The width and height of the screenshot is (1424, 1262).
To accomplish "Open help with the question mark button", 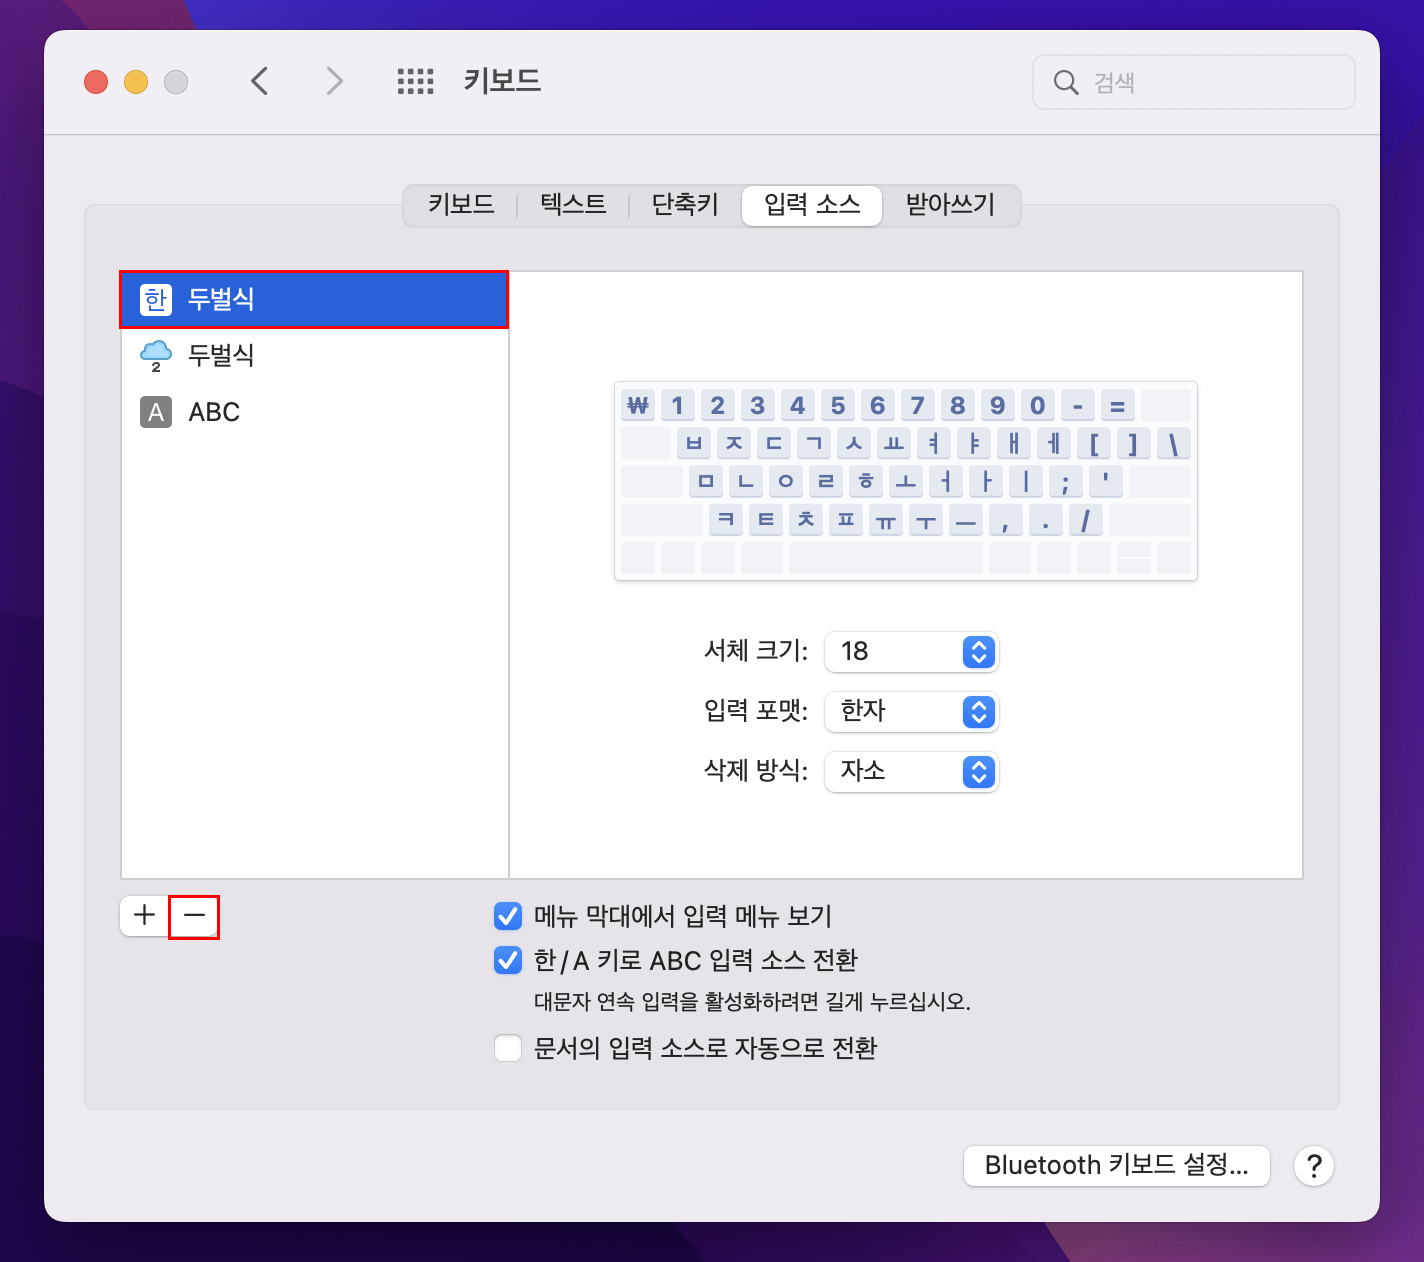I will 1314,1166.
